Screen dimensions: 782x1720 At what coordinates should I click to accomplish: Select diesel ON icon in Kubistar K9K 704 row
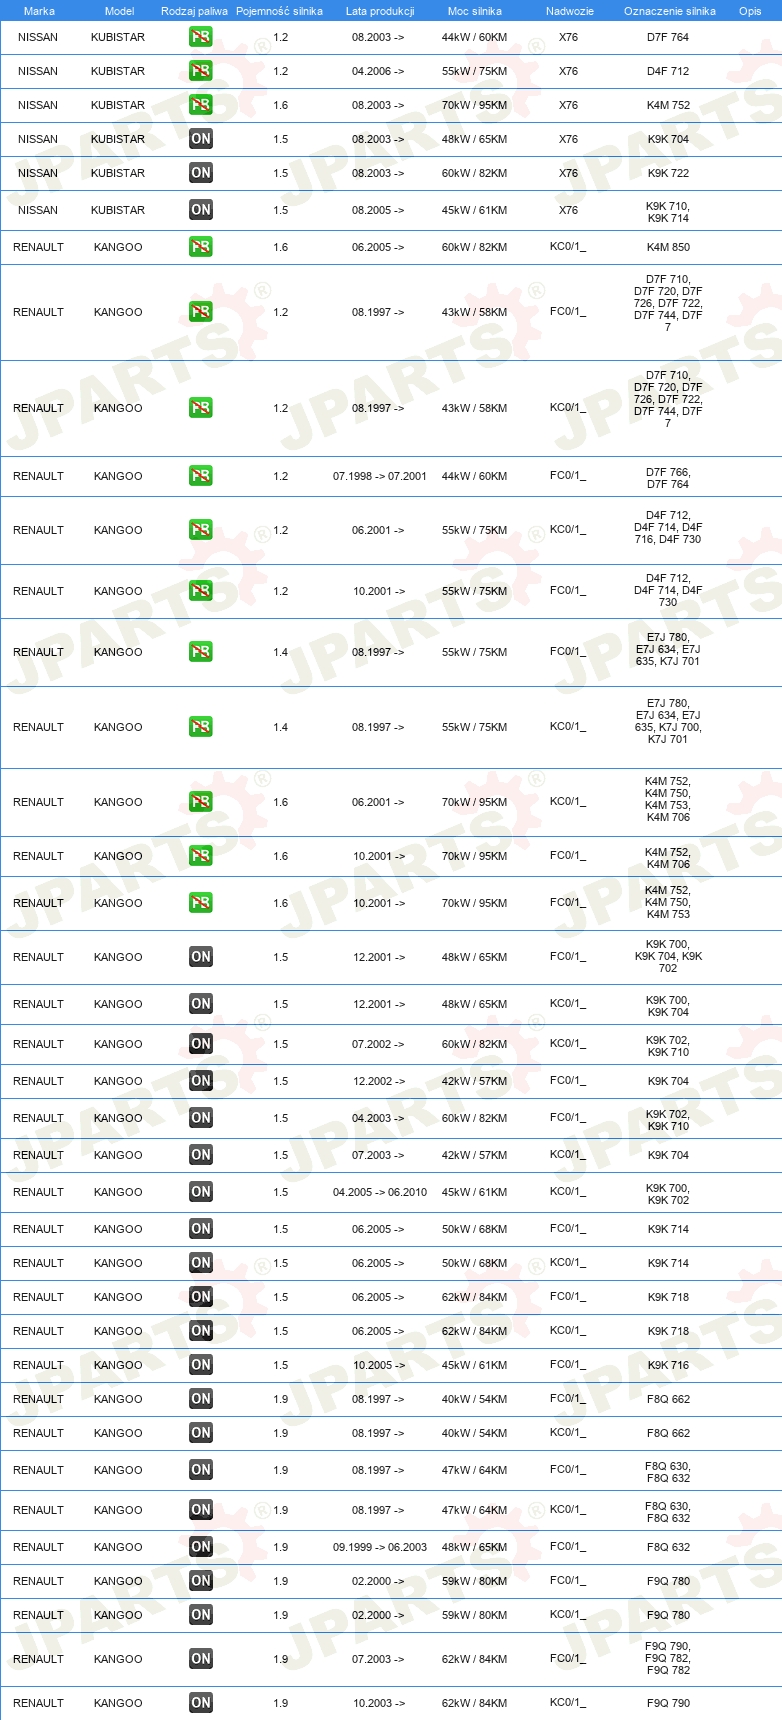tap(201, 139)
